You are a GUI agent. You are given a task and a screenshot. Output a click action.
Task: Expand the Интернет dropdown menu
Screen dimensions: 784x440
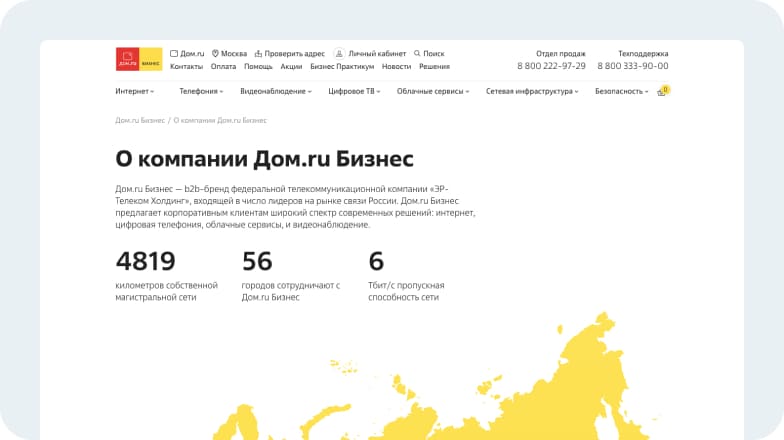coord(134,91)
